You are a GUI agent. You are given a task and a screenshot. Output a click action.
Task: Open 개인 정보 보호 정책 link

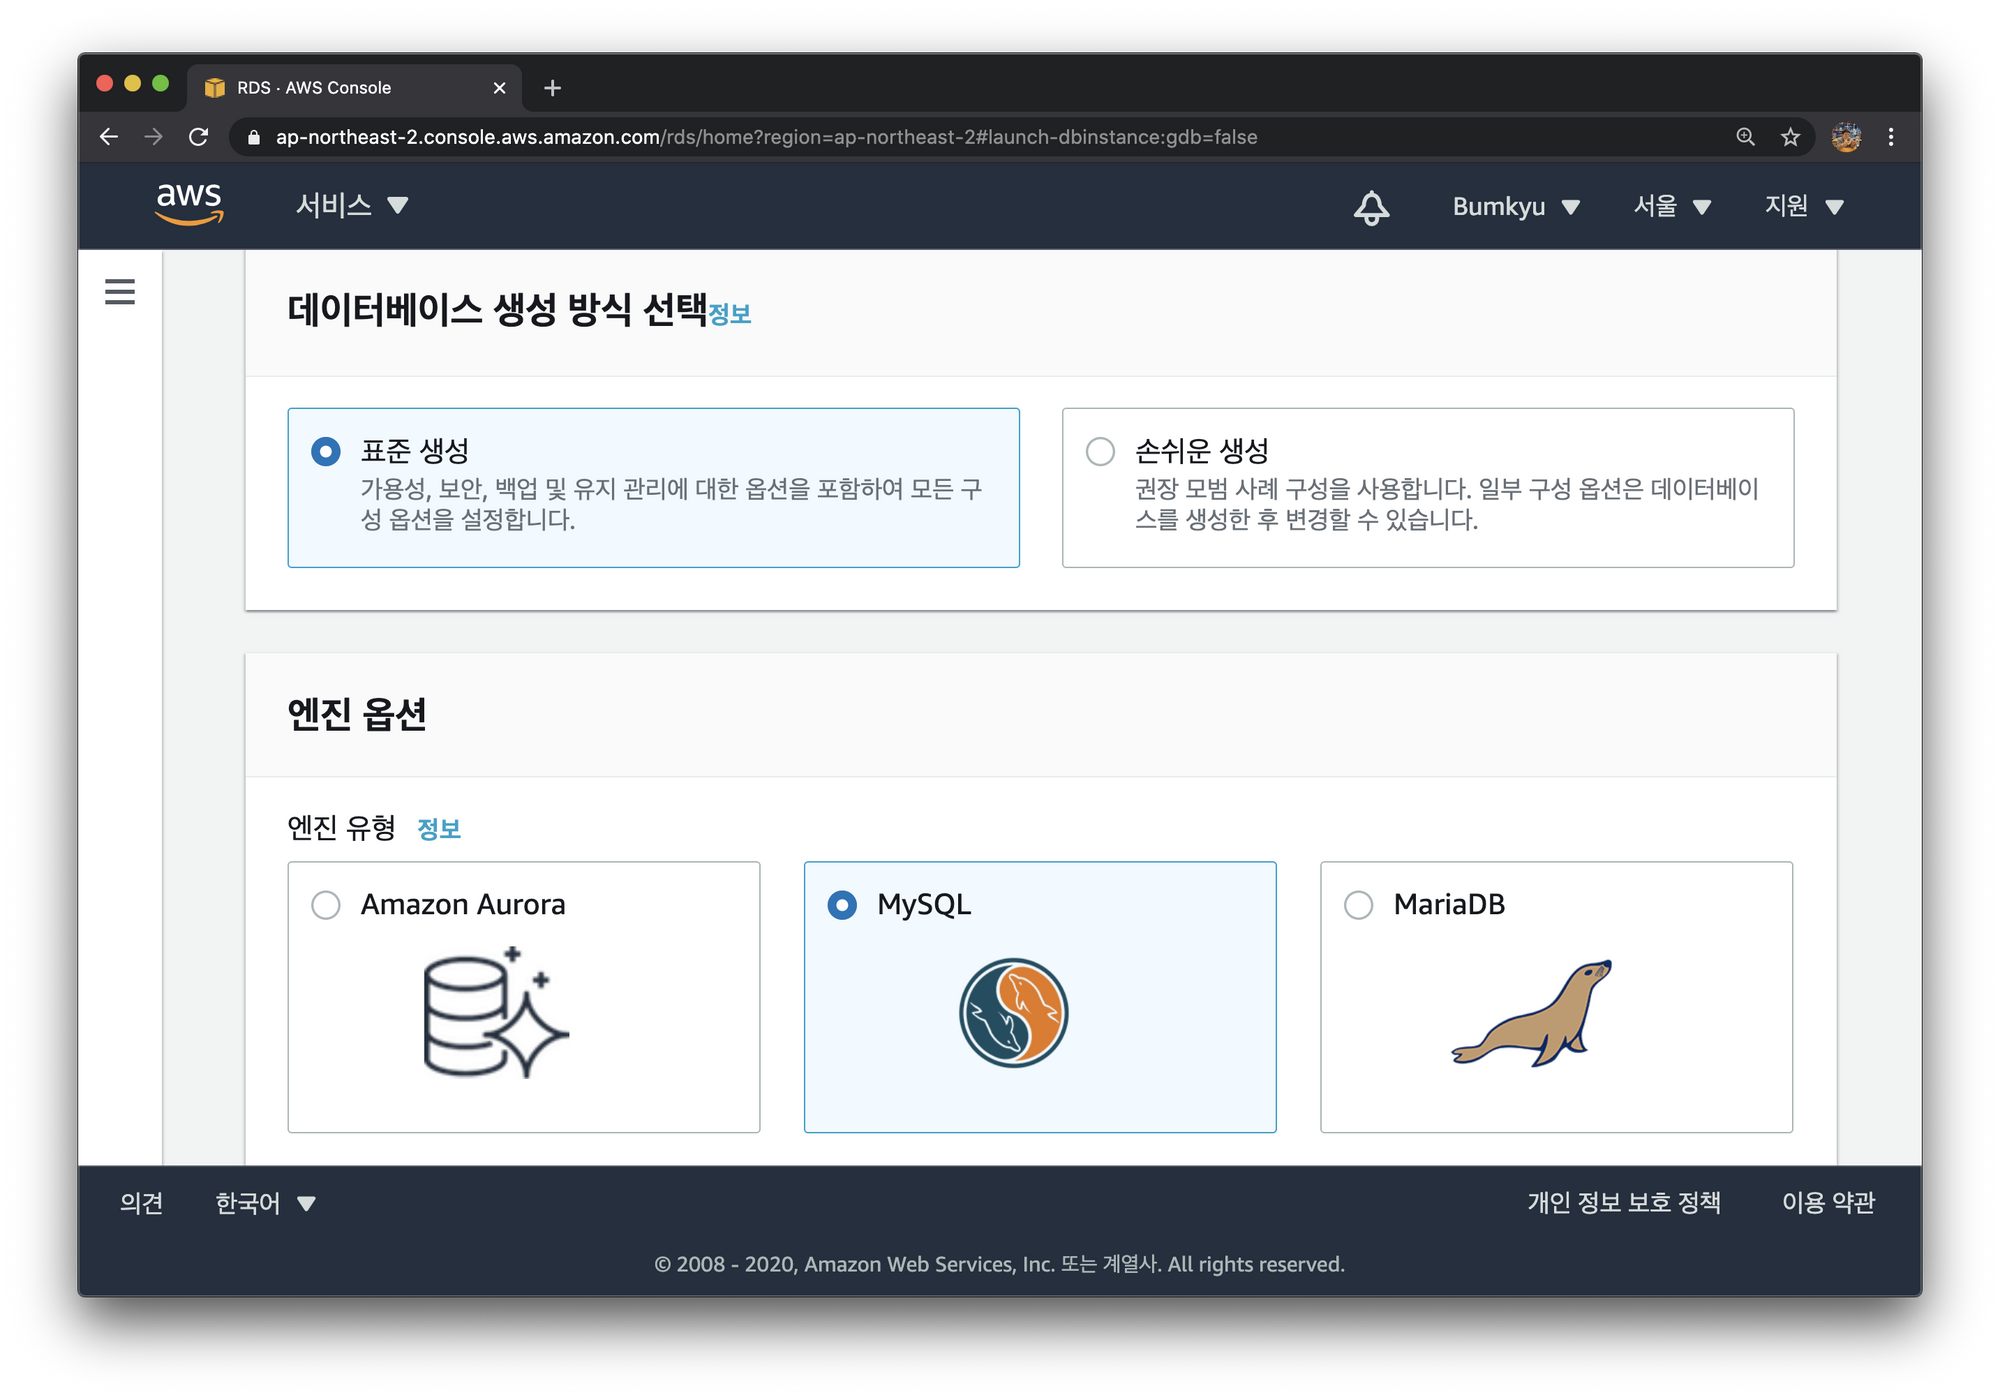coord(1624,1203)
